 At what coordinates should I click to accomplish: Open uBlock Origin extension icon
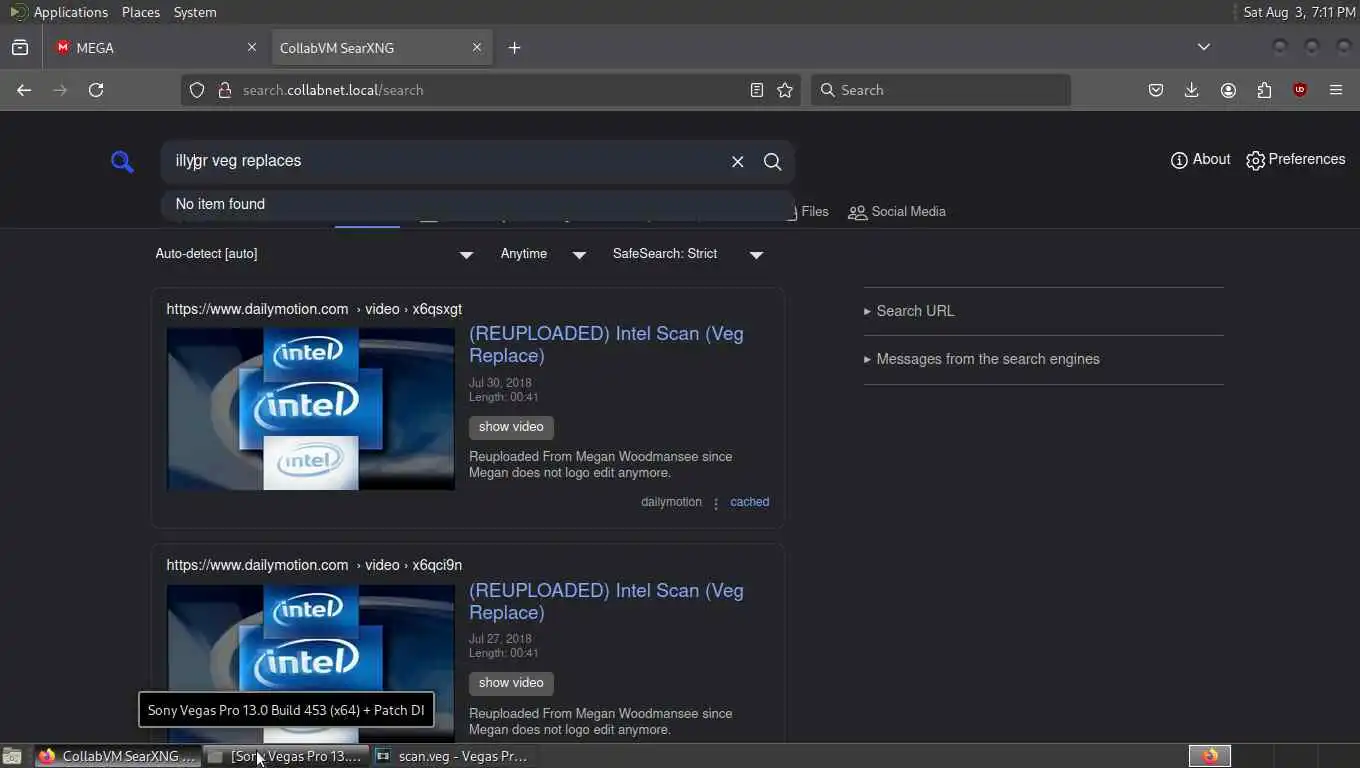[1300, 90]
